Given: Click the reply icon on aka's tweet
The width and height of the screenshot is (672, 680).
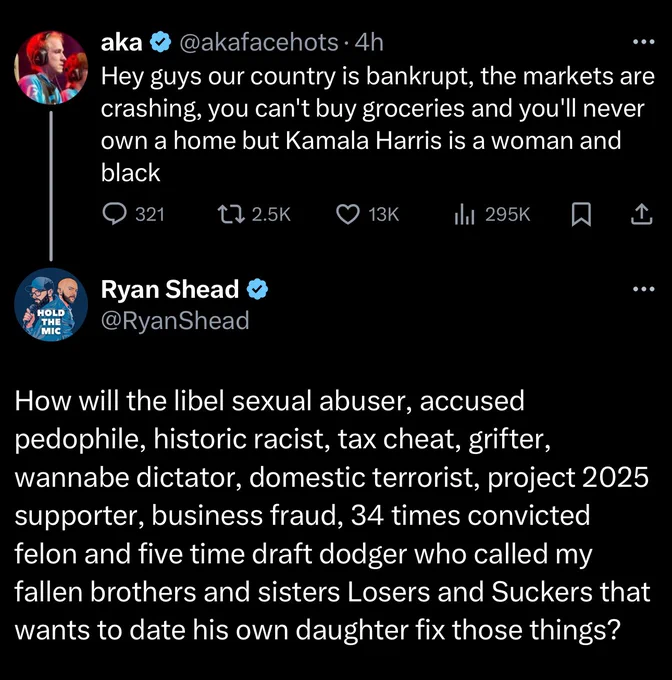Looking at the screenshot, I should [114, 214].
